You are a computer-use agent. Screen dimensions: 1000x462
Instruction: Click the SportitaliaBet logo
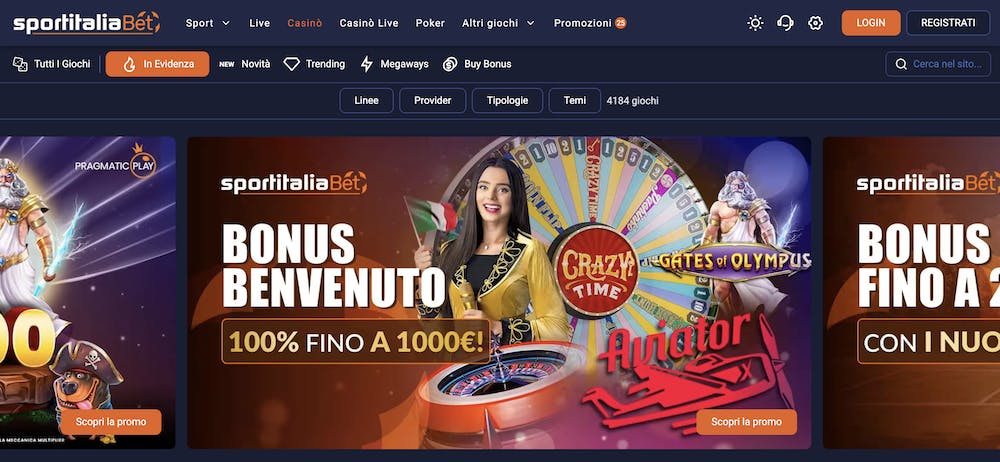[x=87, y=24]
